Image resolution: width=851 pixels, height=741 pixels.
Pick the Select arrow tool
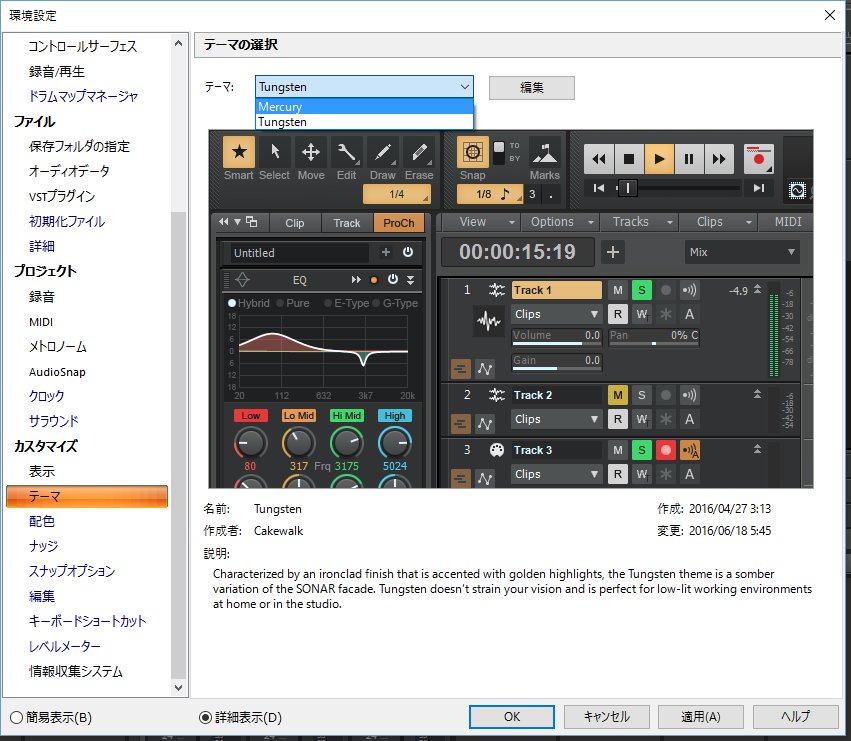[275, 153]
